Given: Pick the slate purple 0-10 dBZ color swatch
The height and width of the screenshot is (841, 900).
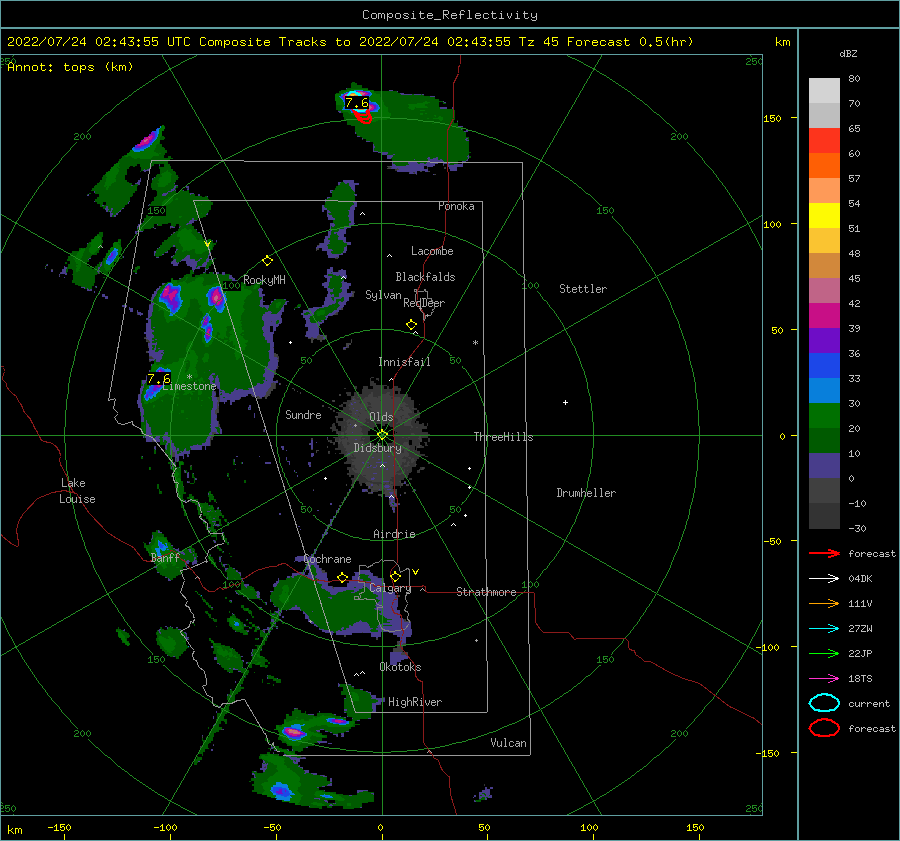Looking at the screenshot, I should pos(824,466).
